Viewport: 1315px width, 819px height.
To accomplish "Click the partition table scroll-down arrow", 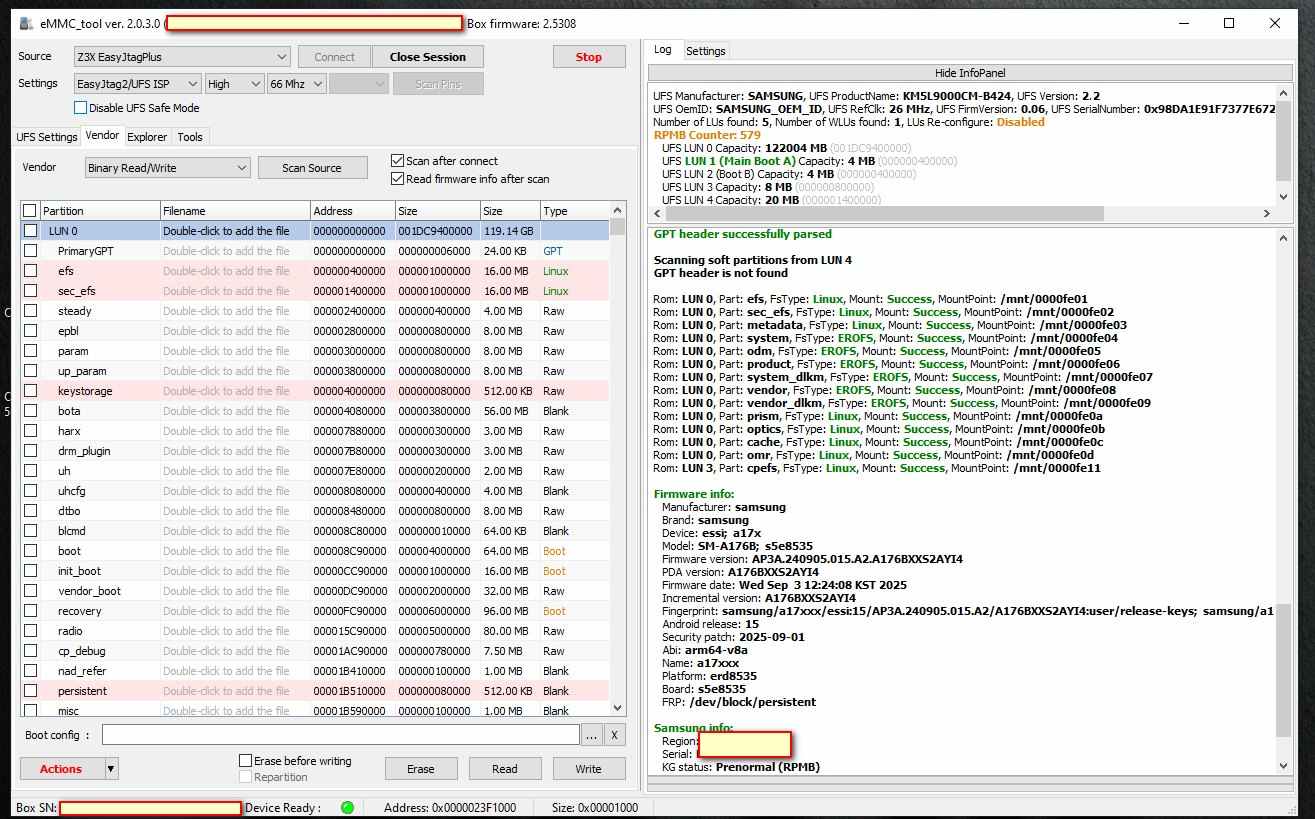I will click(x=618, y=709).
